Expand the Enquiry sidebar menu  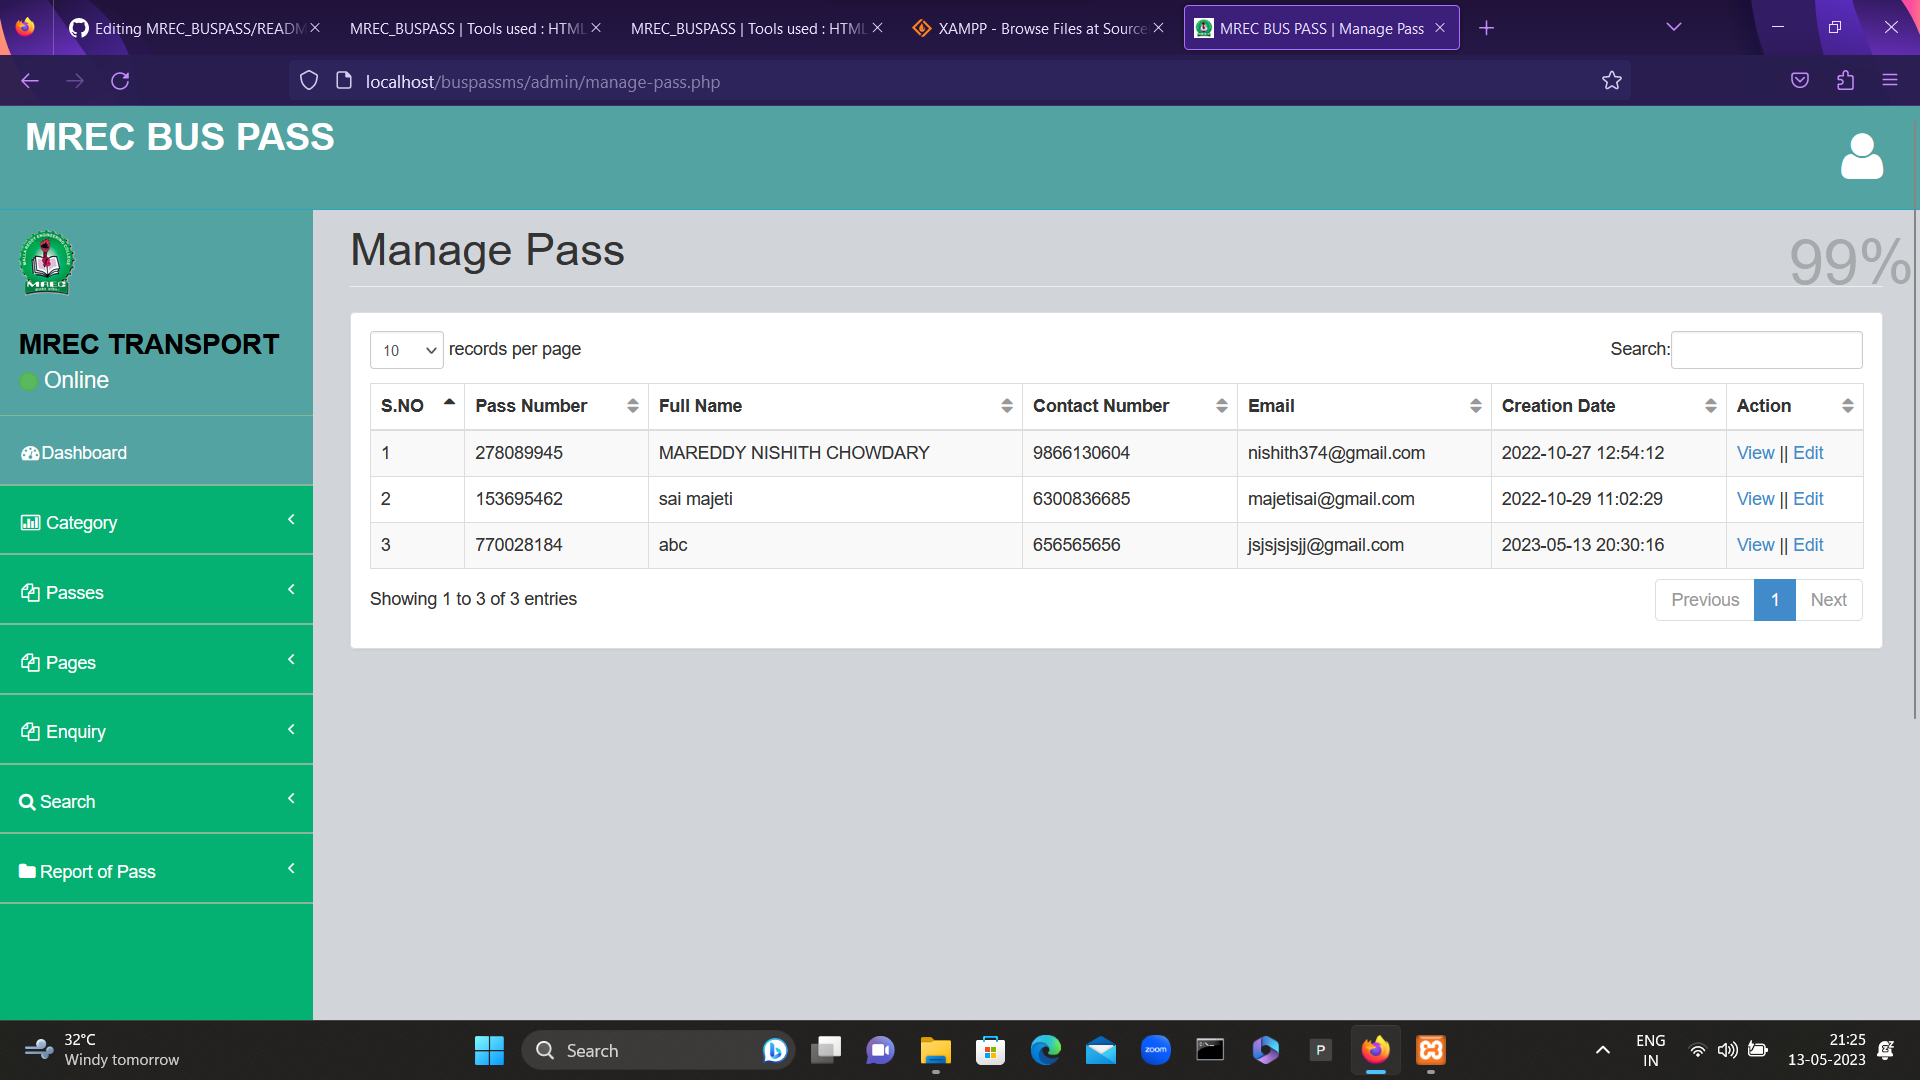(x=156, y=731)
